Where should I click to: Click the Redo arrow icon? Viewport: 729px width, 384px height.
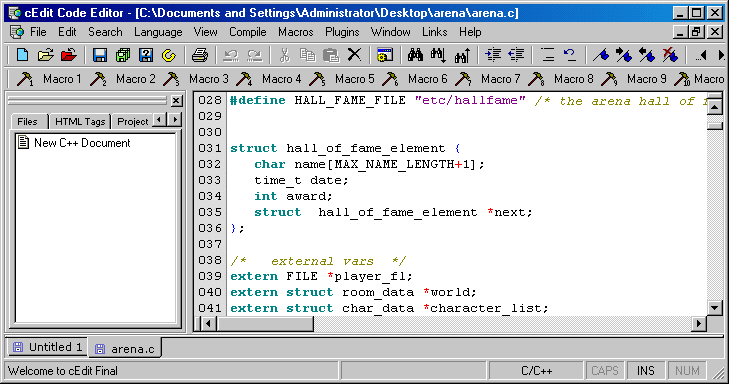(x=254, y=55)
